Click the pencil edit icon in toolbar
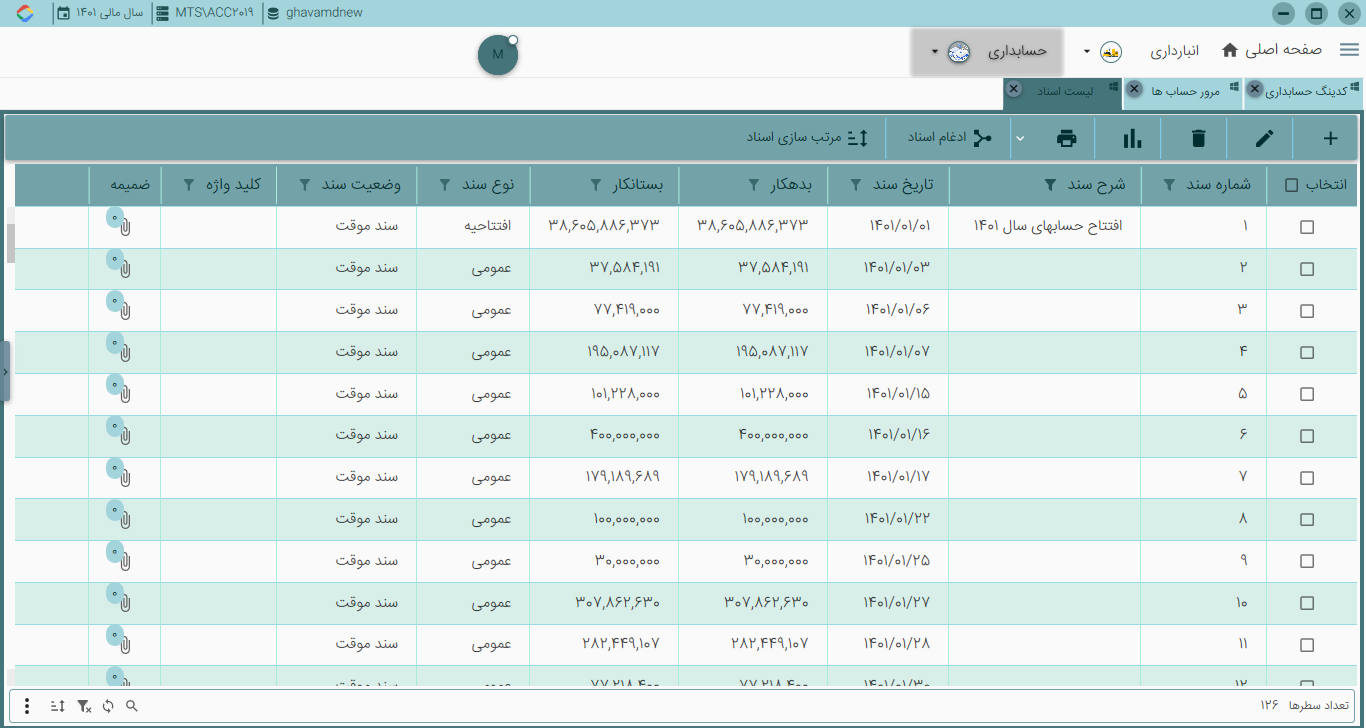 point(1265,139)
